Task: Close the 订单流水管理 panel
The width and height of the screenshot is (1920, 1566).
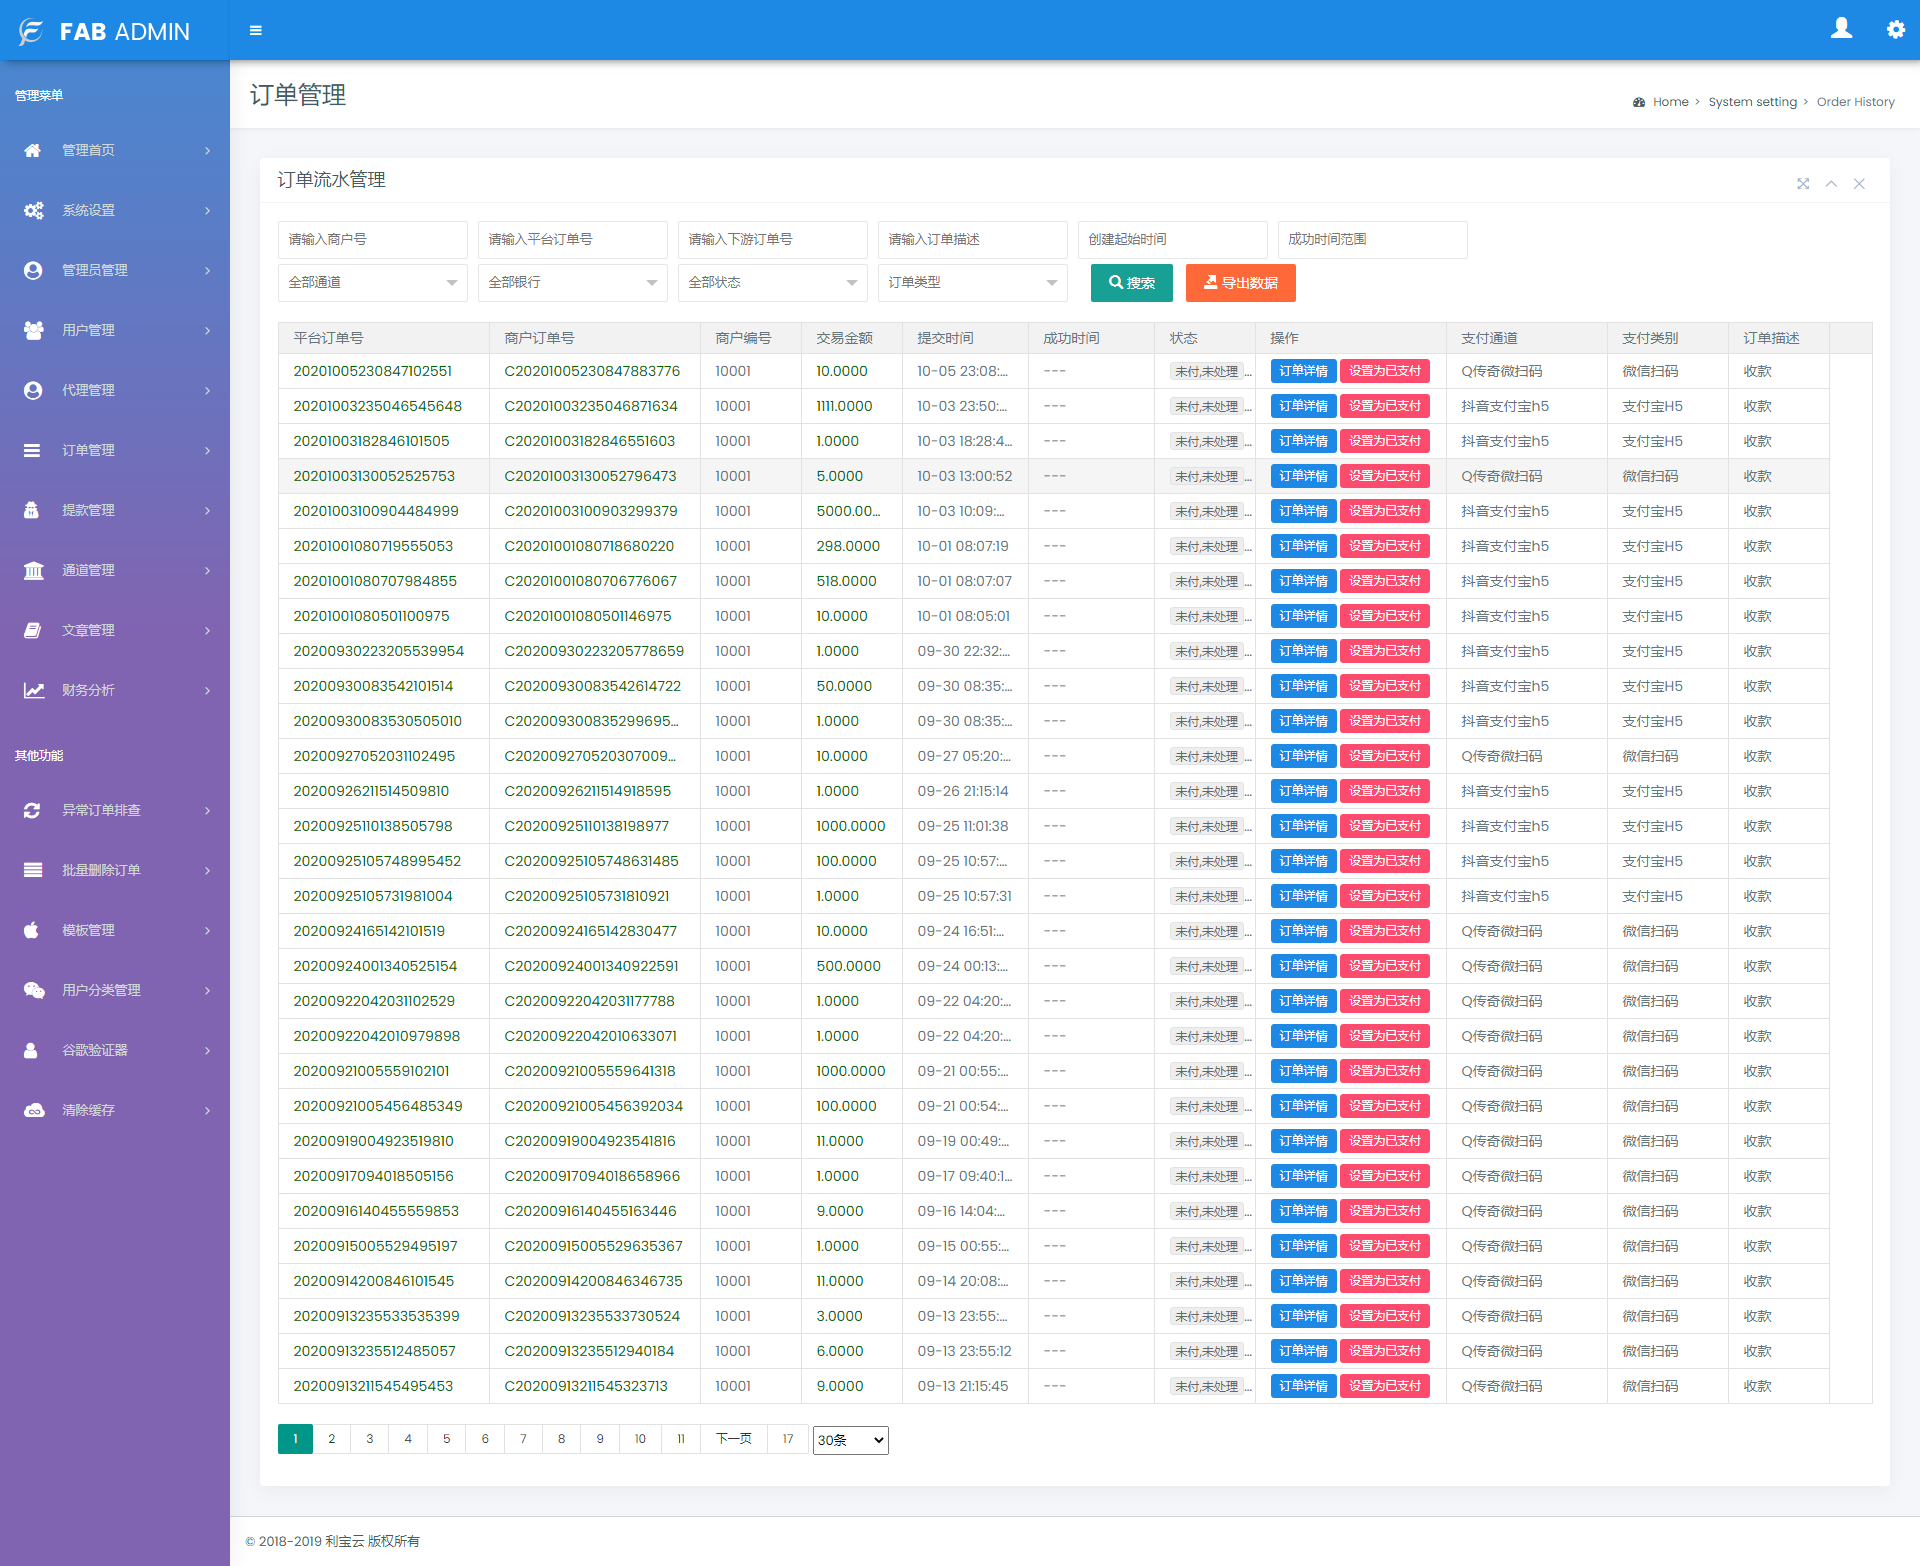Action: 1859,184
